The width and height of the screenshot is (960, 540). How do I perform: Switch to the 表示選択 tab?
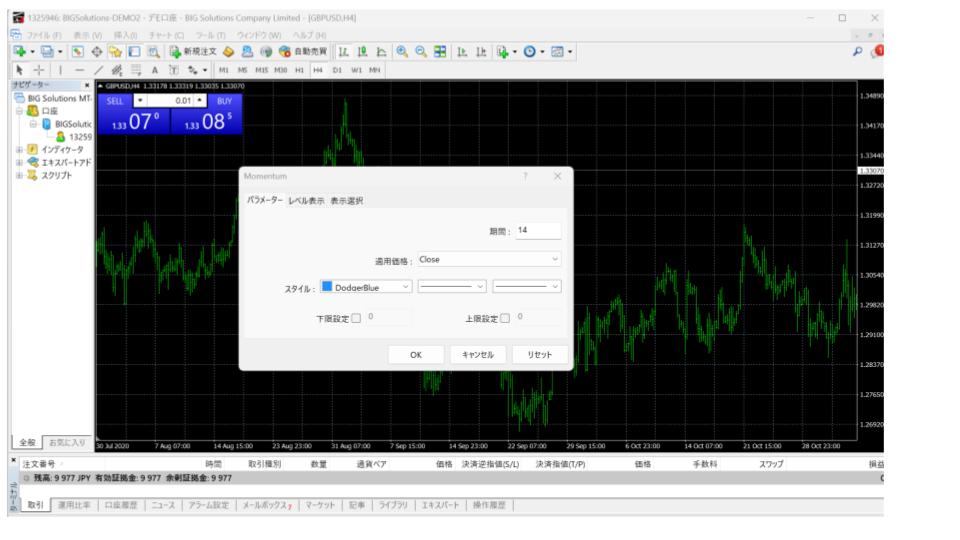[x=347, y=200]
